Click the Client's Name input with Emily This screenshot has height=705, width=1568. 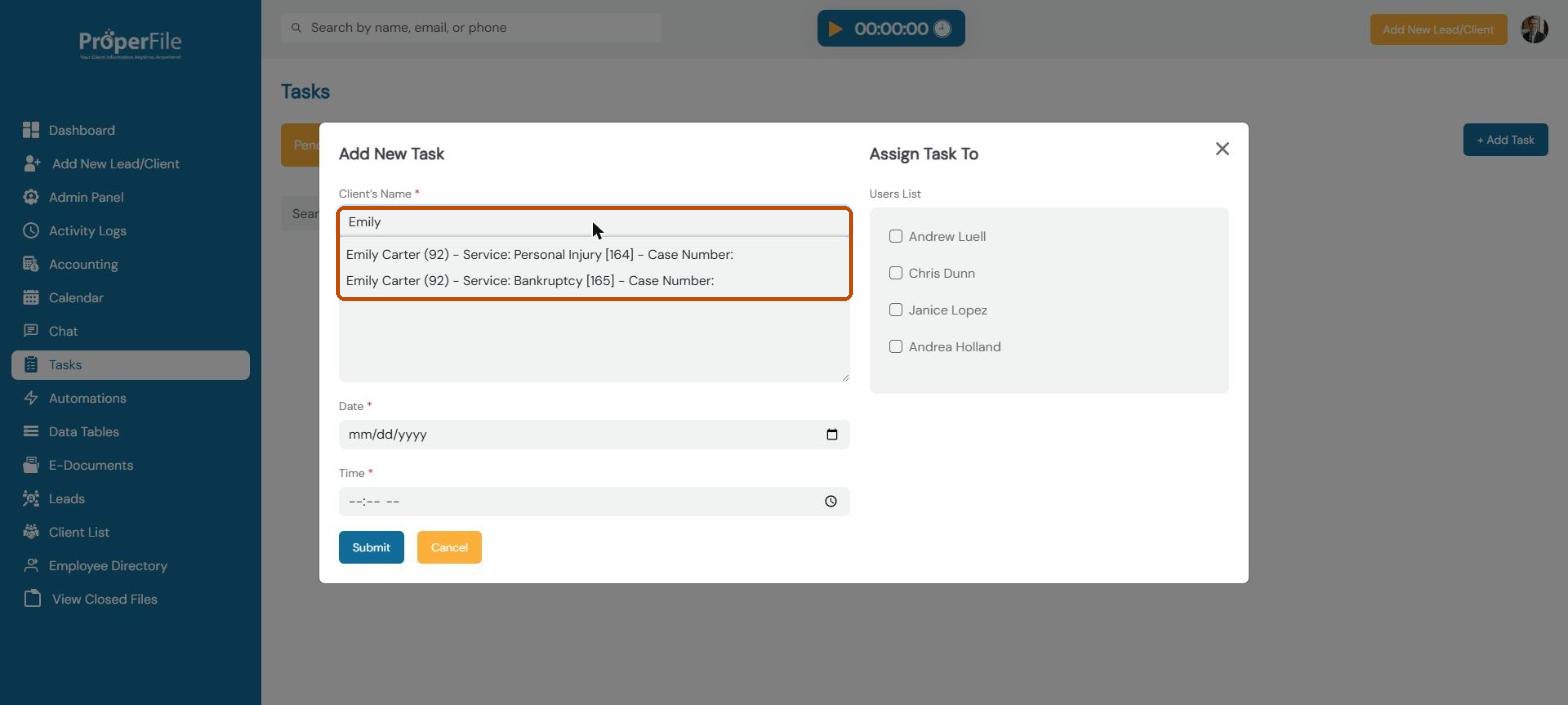594,222
